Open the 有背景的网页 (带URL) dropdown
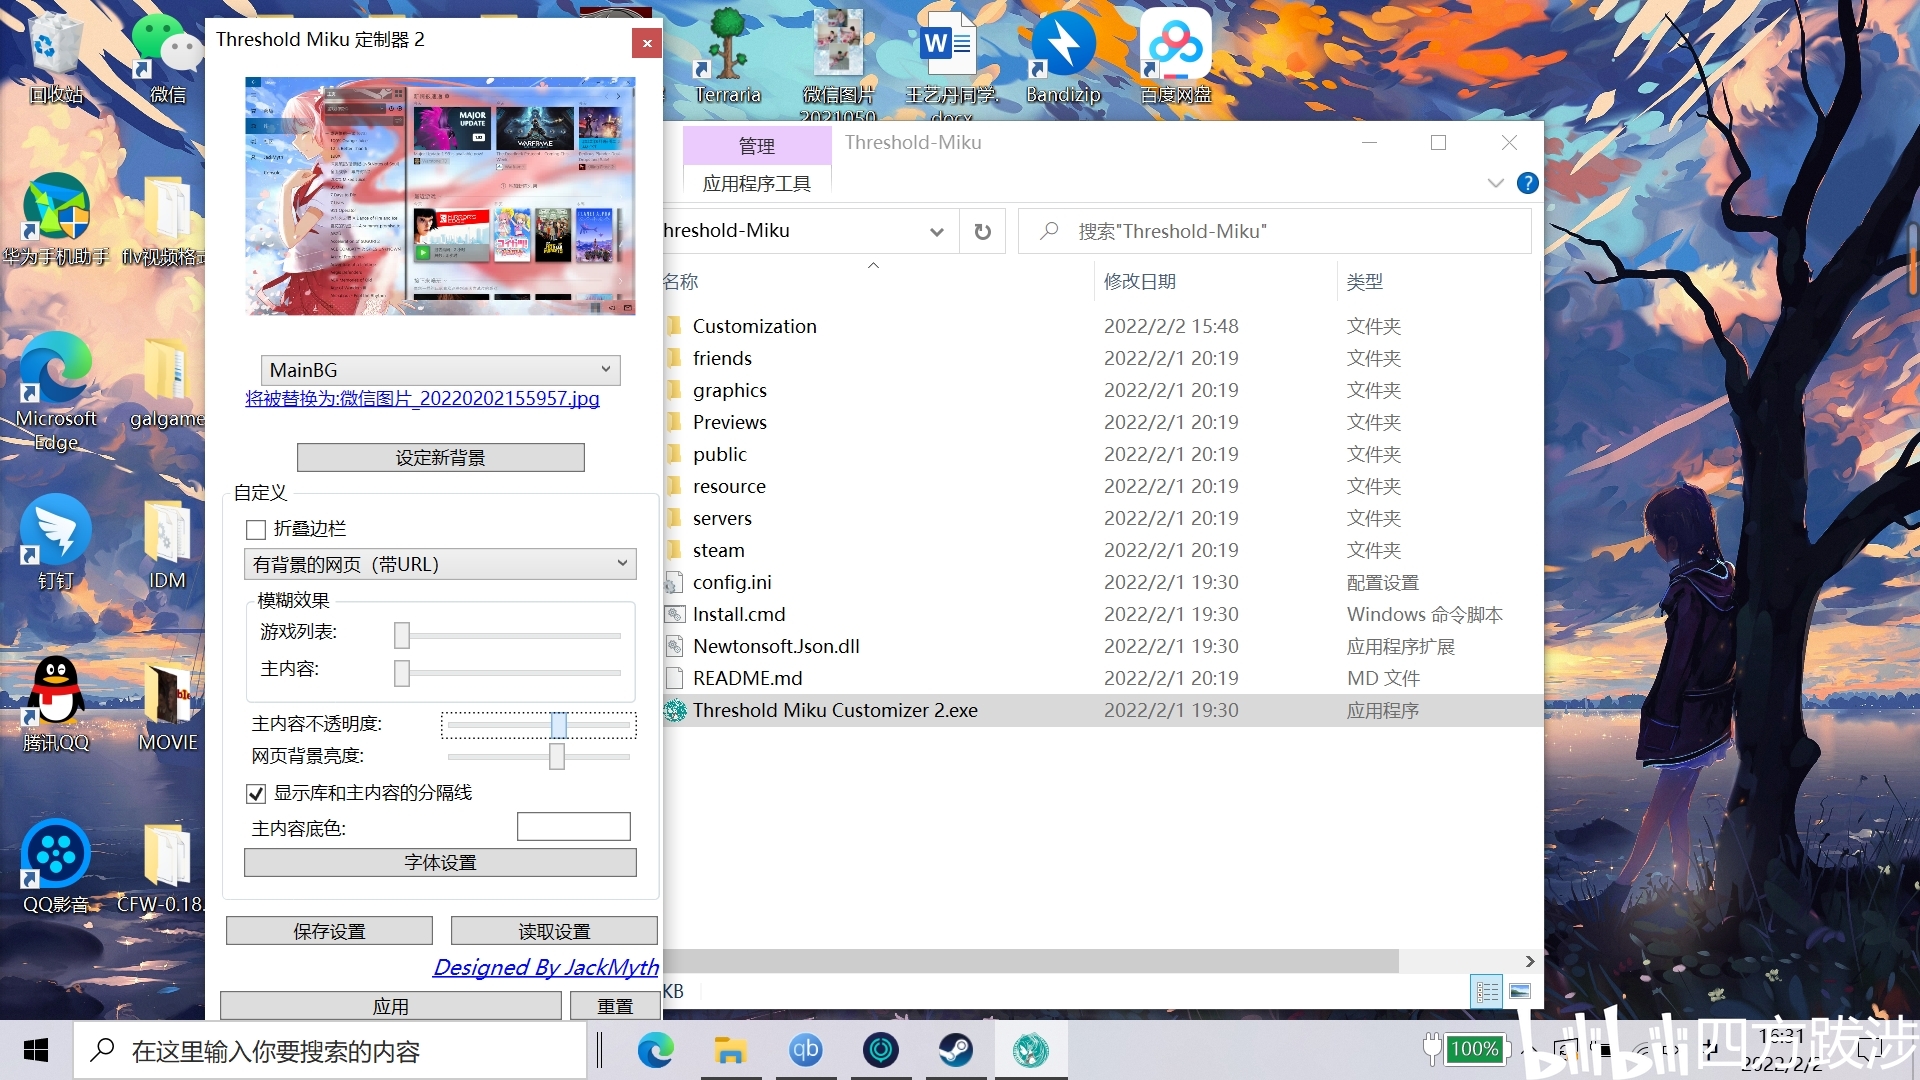 tap(440, 564)
